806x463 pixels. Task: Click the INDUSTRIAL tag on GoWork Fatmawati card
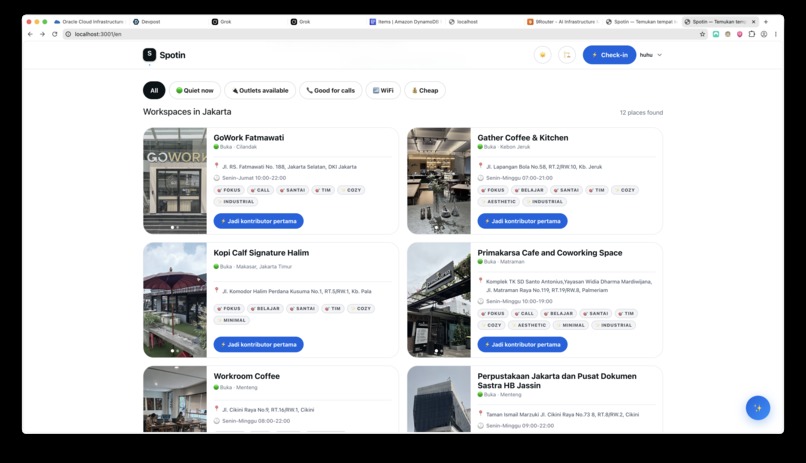[236, 201]
